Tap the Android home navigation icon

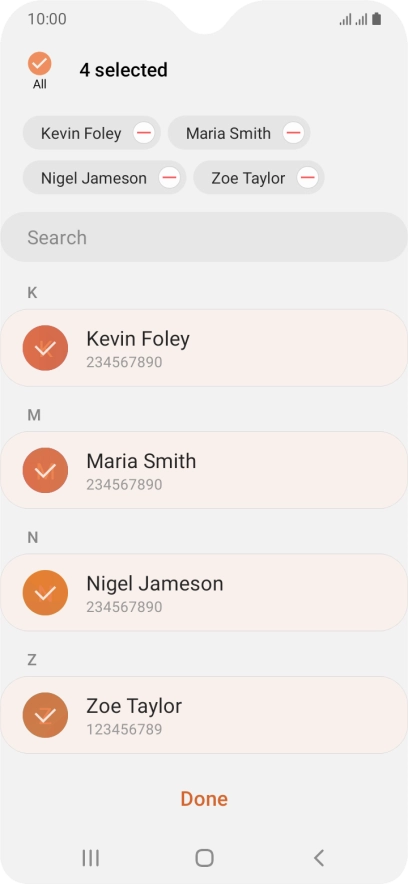[x=204, y=858]
